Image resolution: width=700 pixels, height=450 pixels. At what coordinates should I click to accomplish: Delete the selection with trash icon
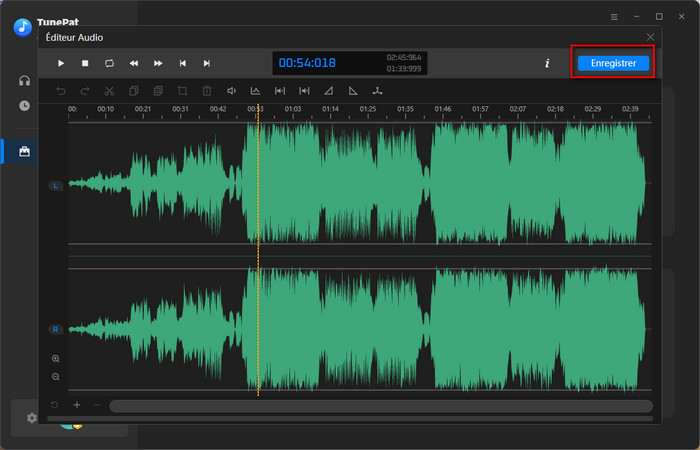(207, 91)
